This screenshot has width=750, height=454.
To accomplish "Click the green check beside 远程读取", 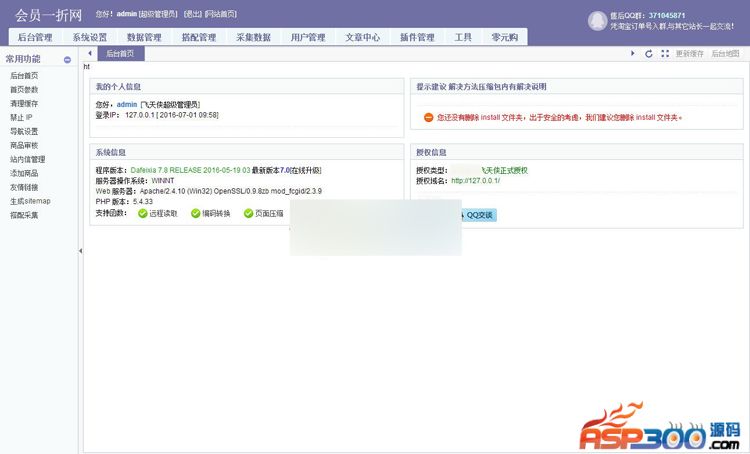I will [x=143, y=213].
